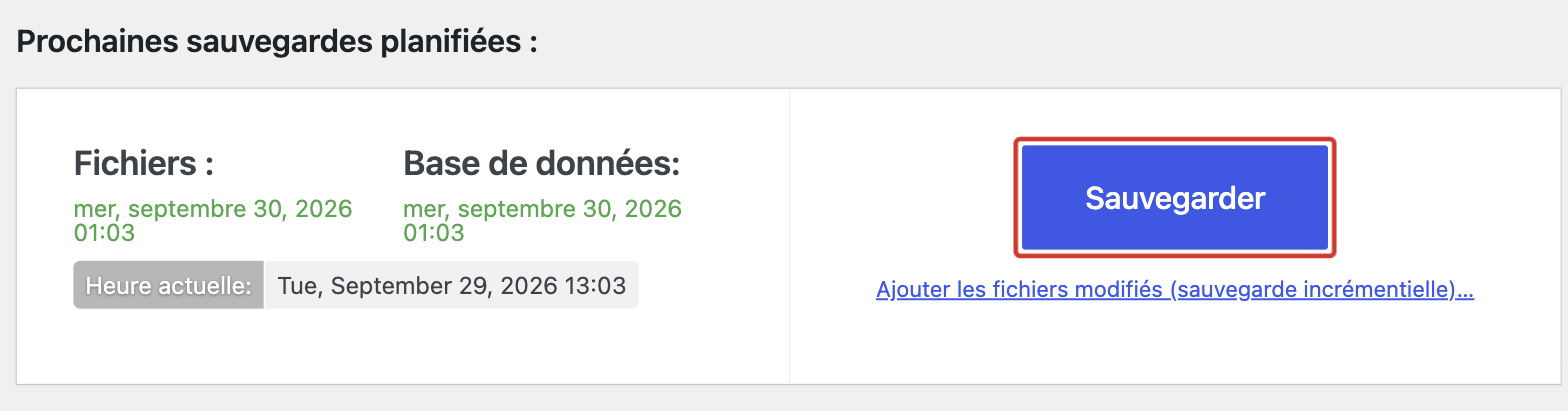Click the green 01:03 time under Base de données
This screenshot has height=411, width=1568.
pyautogui.click(x=434, y=233)
